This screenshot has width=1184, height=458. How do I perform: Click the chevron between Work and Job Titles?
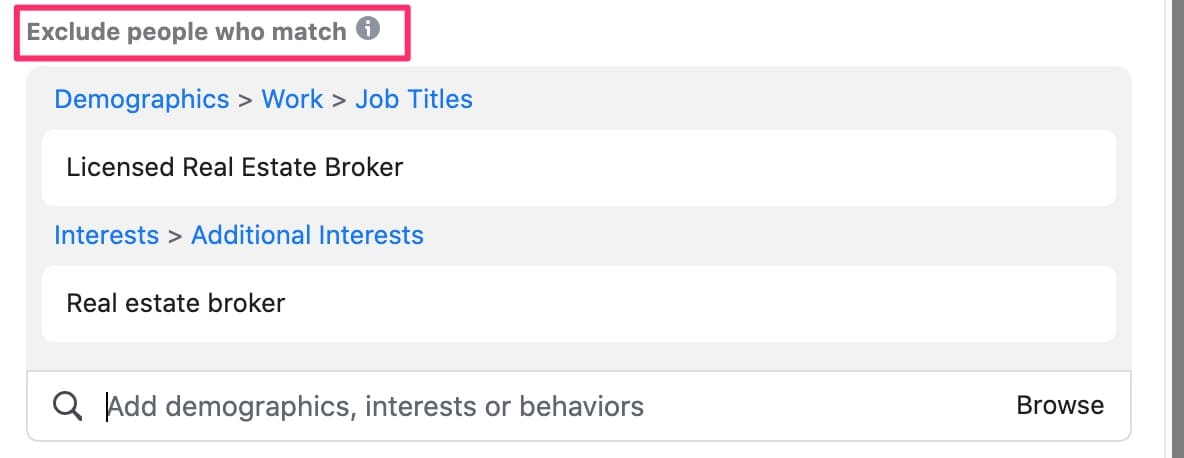339,100
